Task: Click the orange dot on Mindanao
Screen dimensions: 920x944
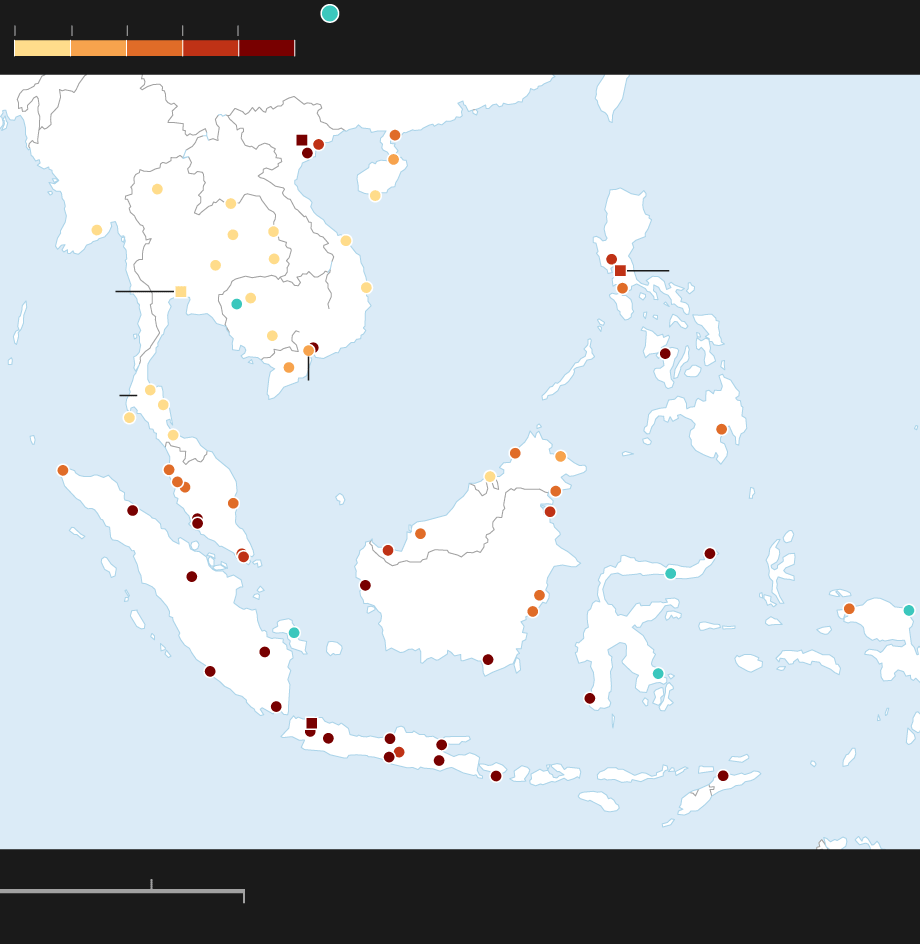Action: [x=721, y=429]
